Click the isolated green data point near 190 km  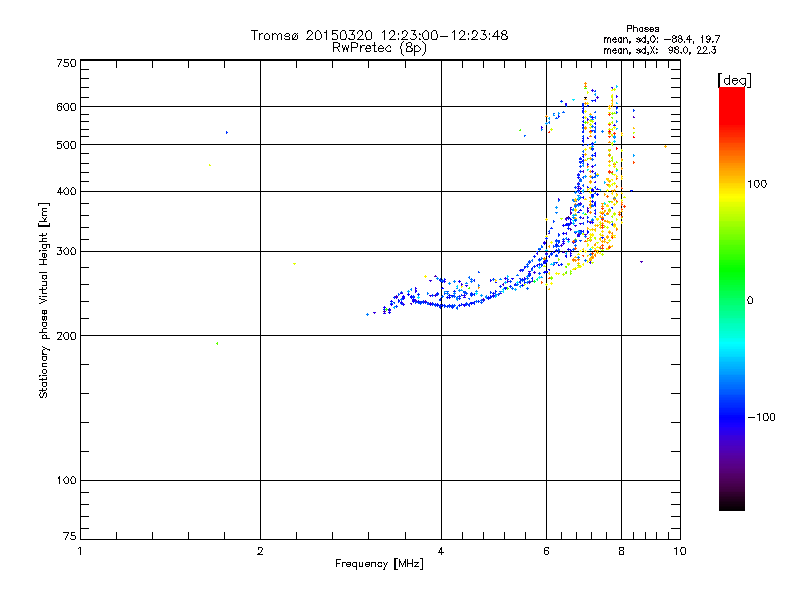pyautogui.click(x=217, y=343)
